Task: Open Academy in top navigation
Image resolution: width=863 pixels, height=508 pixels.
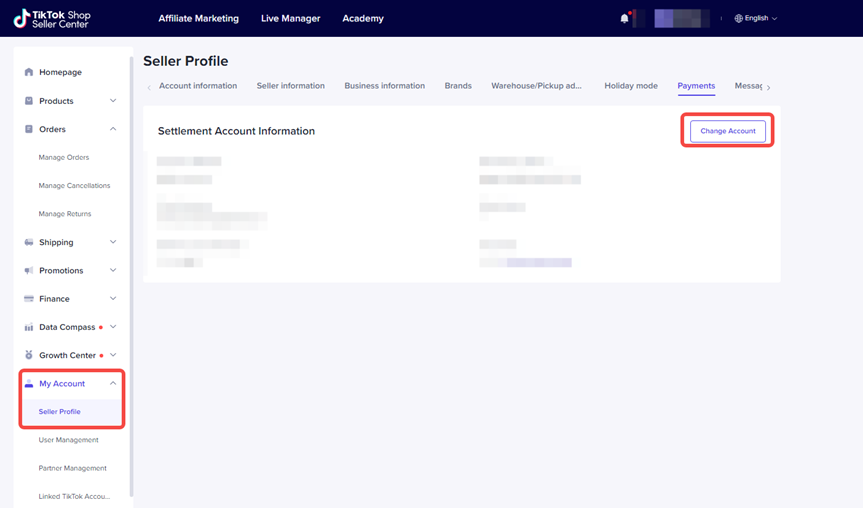Action: coord(363,18)
